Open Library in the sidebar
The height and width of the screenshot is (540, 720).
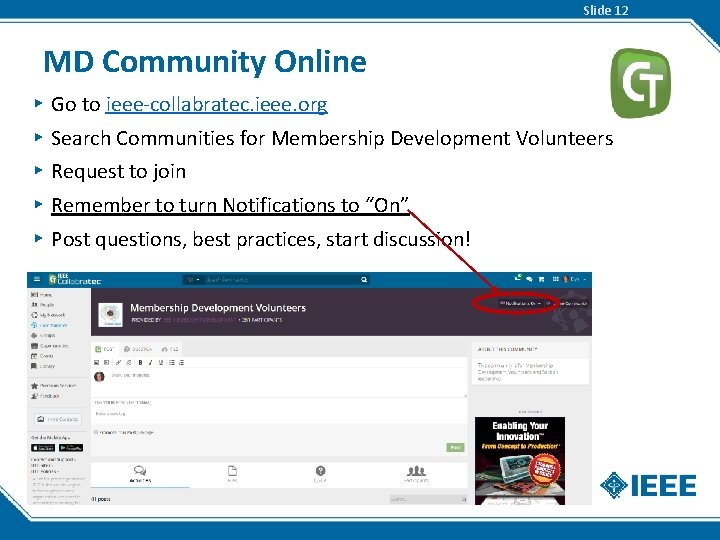pos(43,366)
